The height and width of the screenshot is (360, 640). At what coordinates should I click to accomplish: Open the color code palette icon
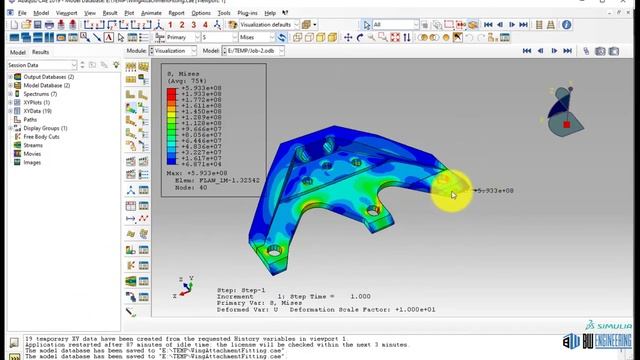pos(233,25)
